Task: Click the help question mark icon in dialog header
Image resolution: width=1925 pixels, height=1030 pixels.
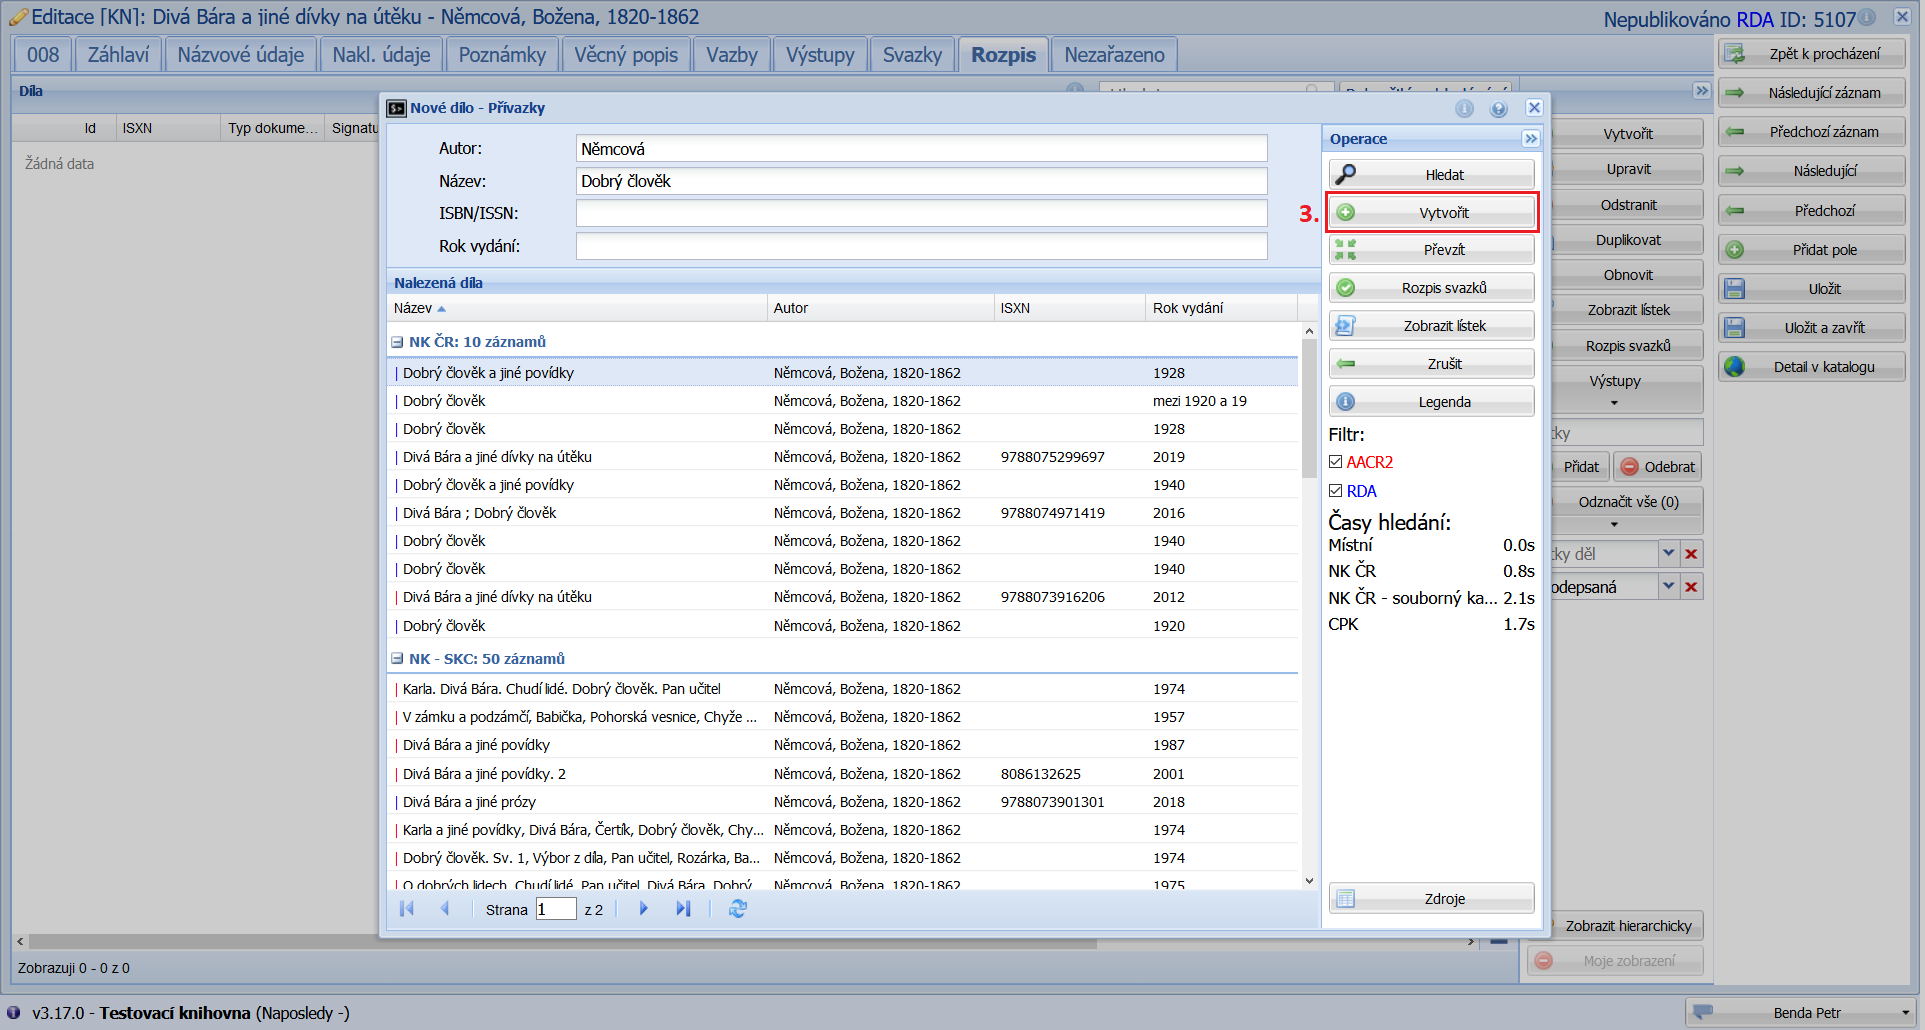Action: pyautogui.click(x=1498, y=109)
